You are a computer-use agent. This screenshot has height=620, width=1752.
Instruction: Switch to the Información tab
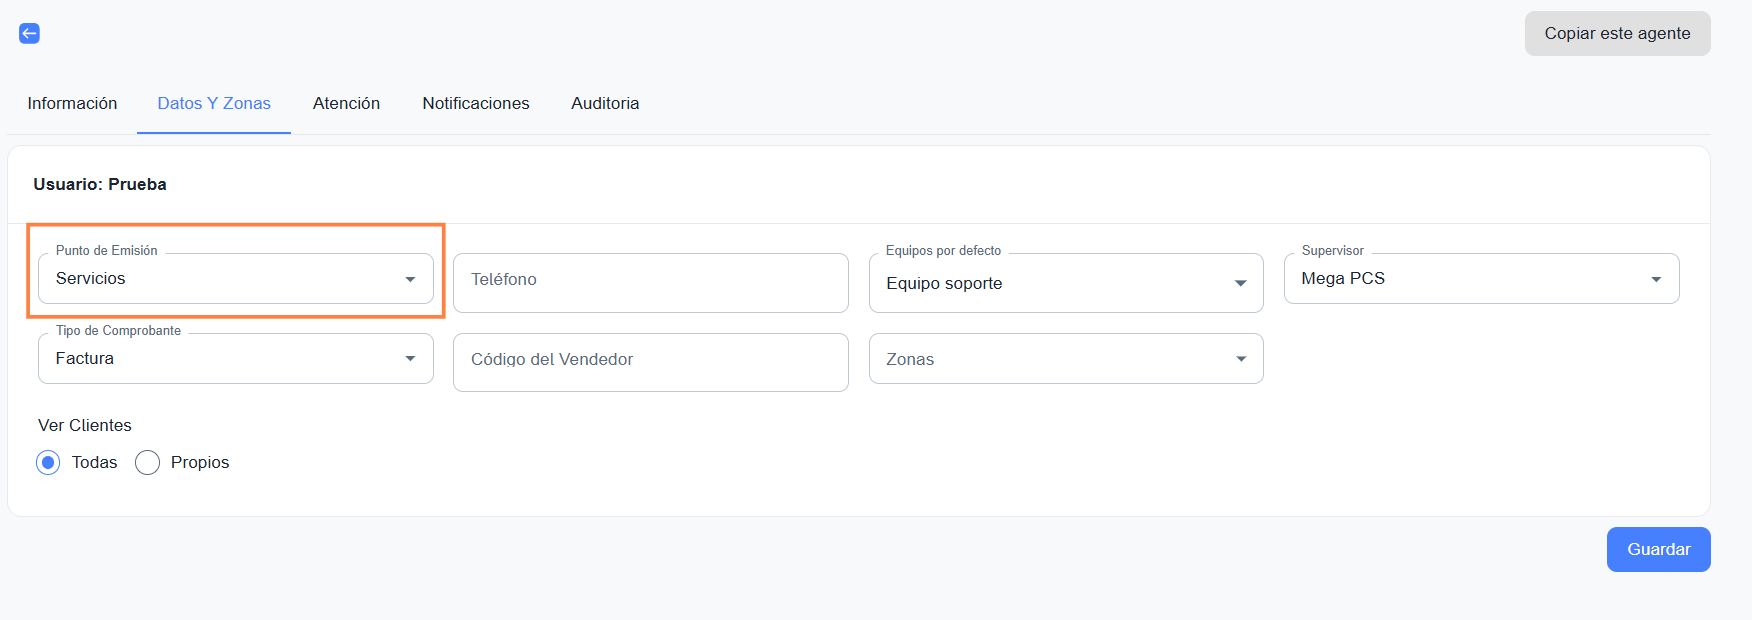(72, 104)
